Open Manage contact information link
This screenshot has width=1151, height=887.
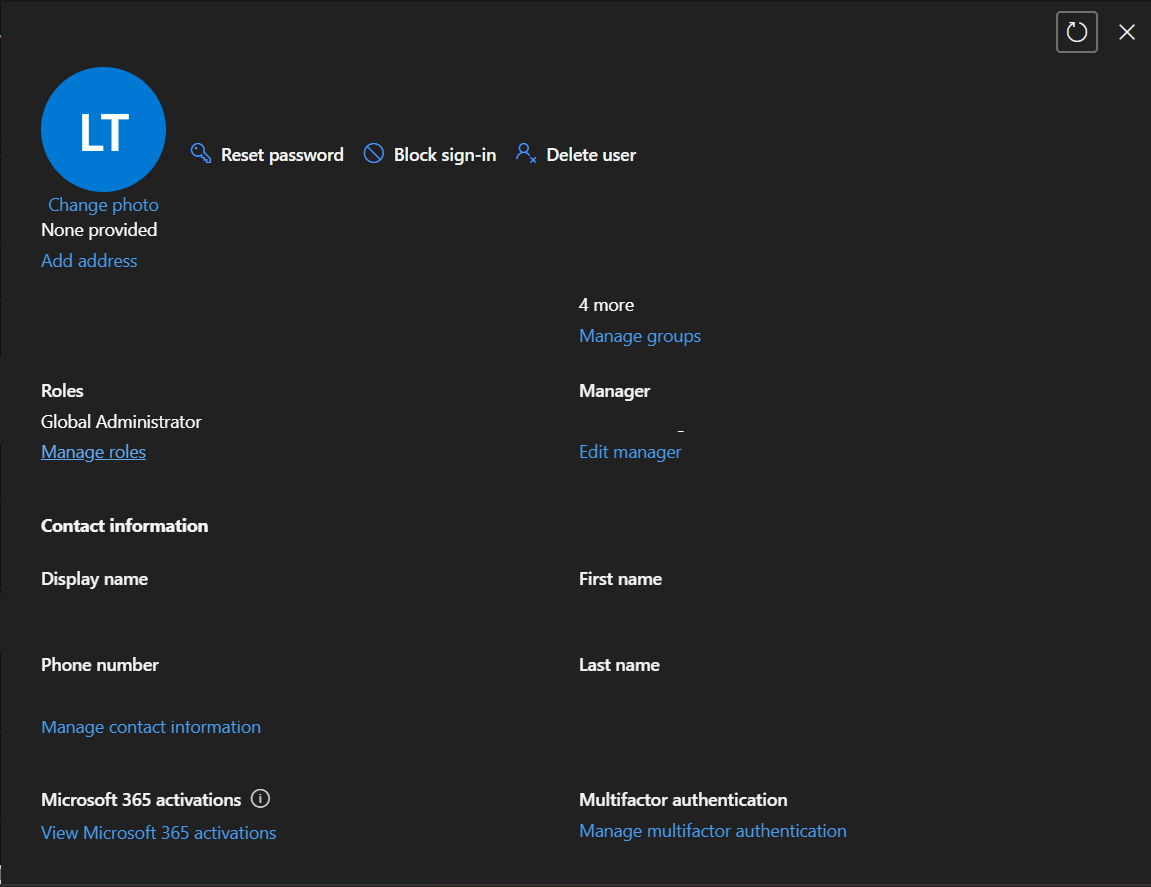(150, 727)
